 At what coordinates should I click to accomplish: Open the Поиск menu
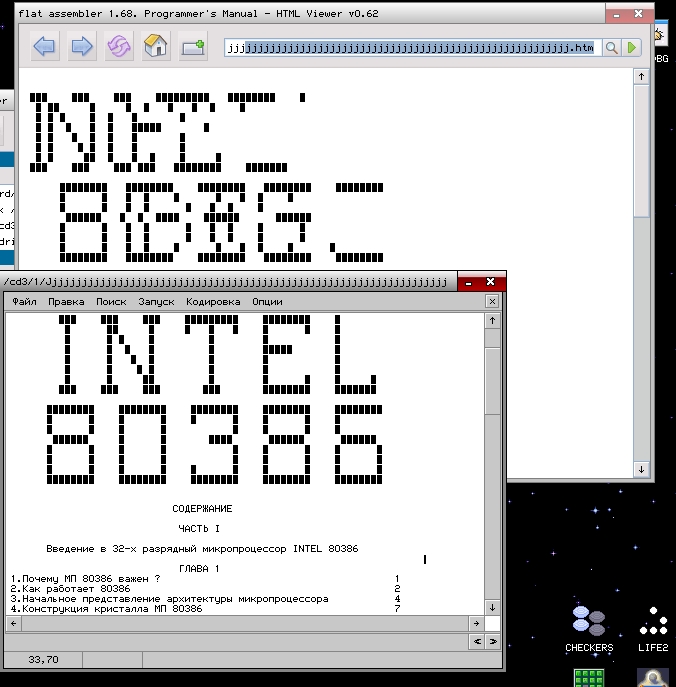pos(111,301)
